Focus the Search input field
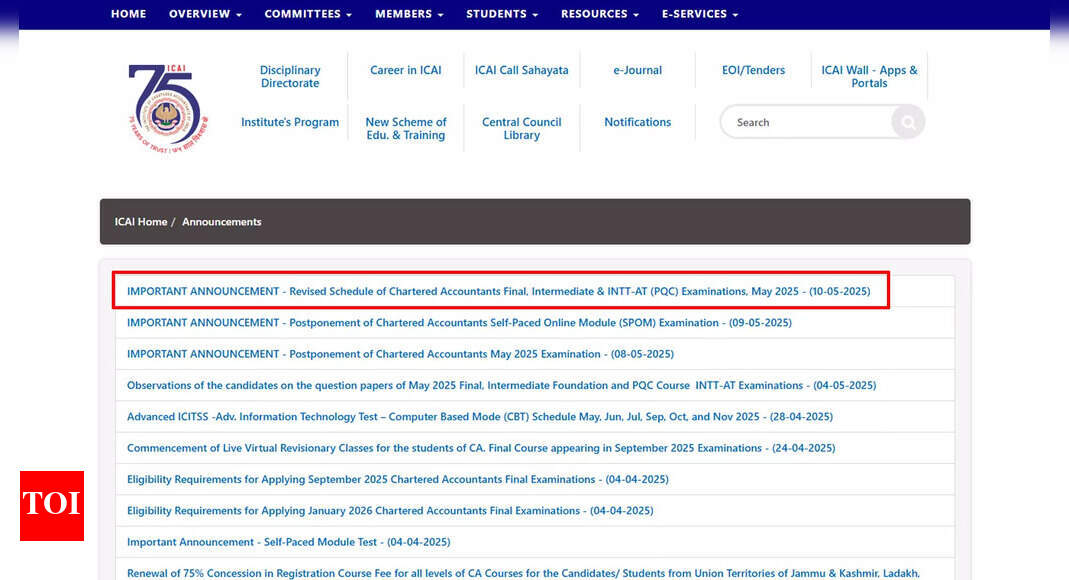This screenshot has height=580, width=1069. point(805,122)
